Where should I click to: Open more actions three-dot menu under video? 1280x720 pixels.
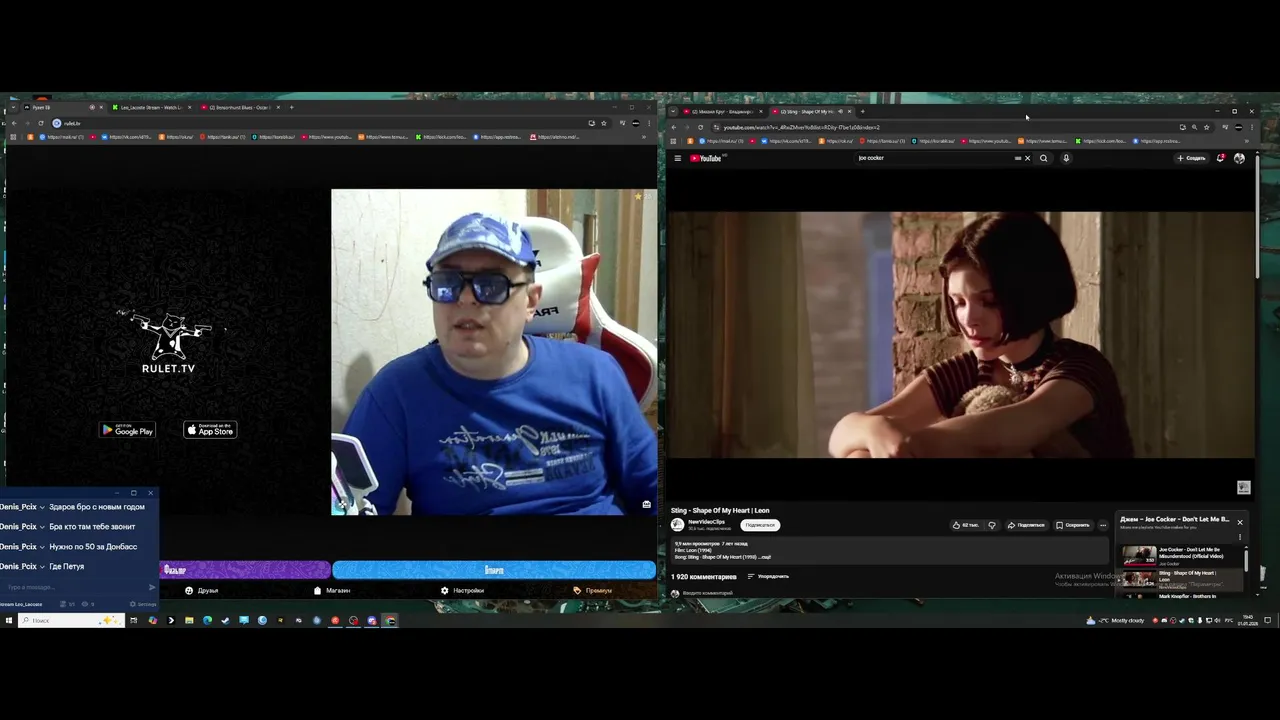coord(1103,525)
